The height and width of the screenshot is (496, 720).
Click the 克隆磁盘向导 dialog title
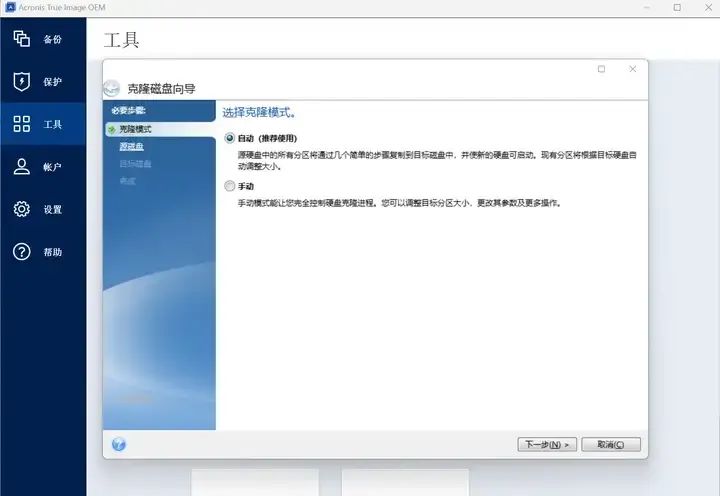(x=161, y=89)
